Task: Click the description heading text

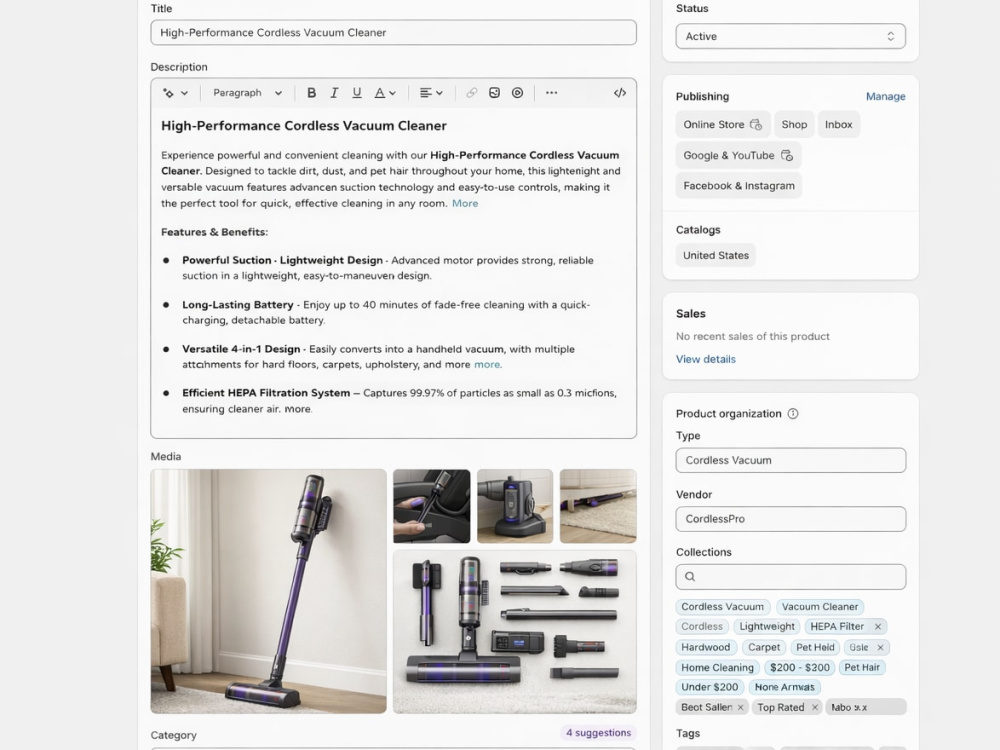Action: tap(304, 126)
